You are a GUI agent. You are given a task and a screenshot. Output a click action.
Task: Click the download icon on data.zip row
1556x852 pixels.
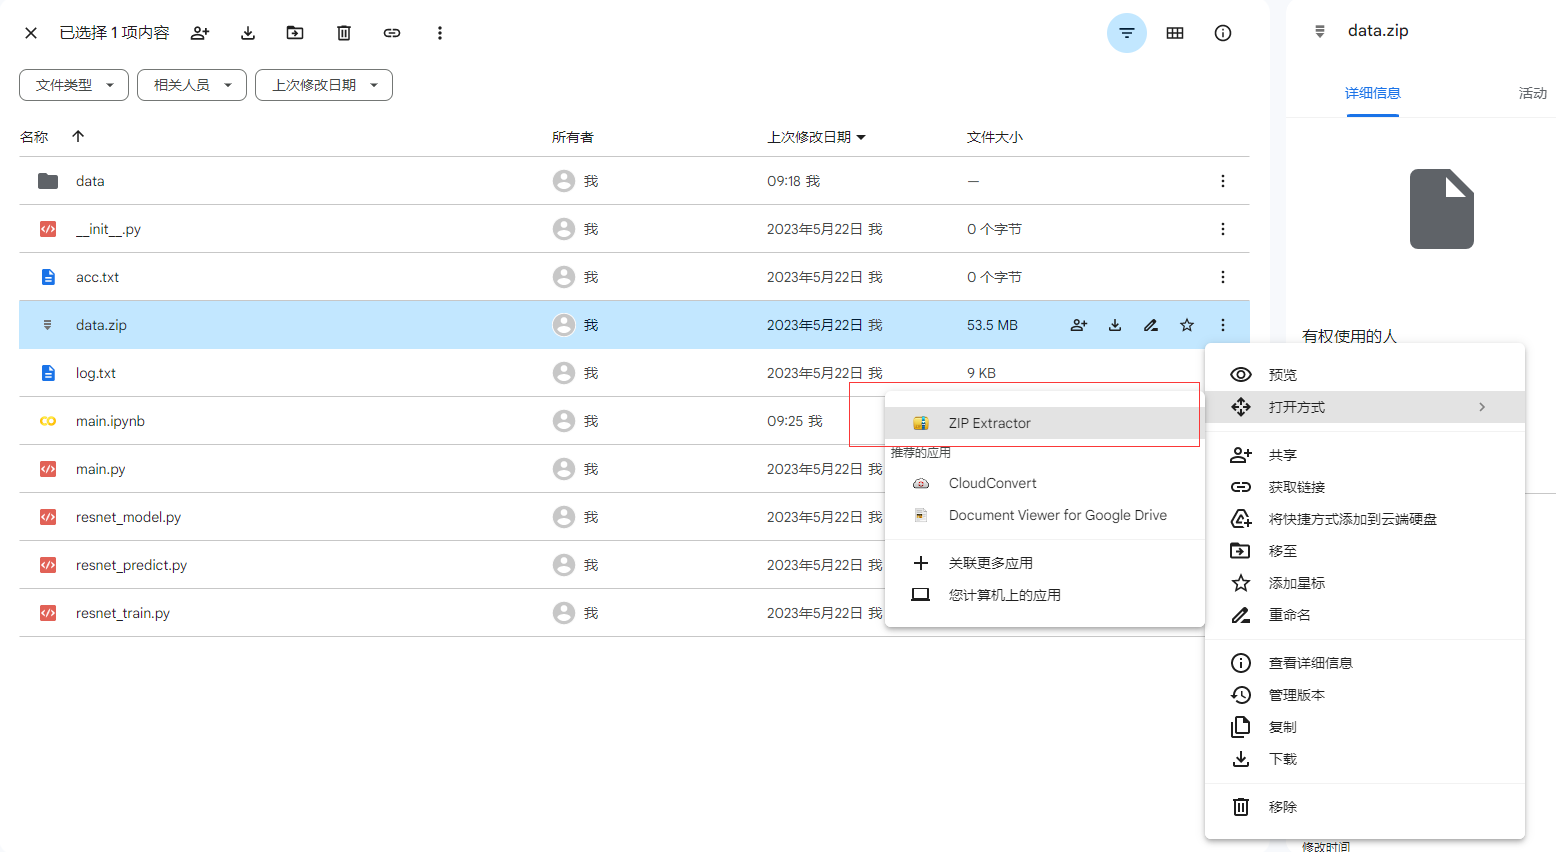(x=1115, y=325)
